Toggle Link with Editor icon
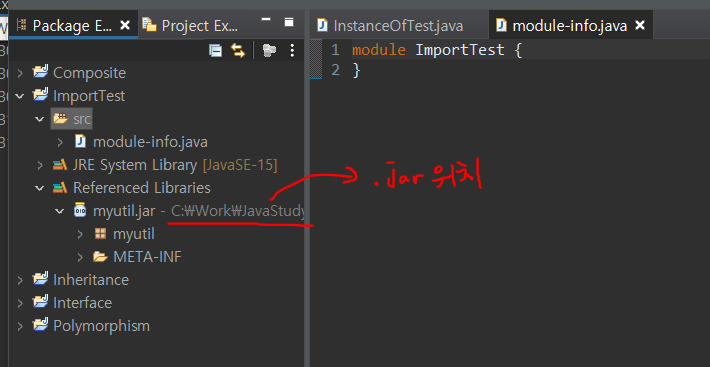This screenshot has width=710, height=367. coord(238,50)
